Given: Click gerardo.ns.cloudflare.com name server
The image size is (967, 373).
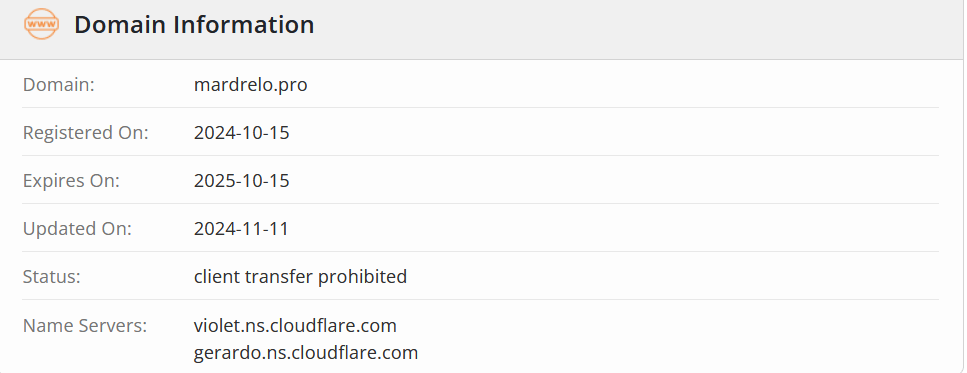Looking at the screenshot, I should click(306, 353).
